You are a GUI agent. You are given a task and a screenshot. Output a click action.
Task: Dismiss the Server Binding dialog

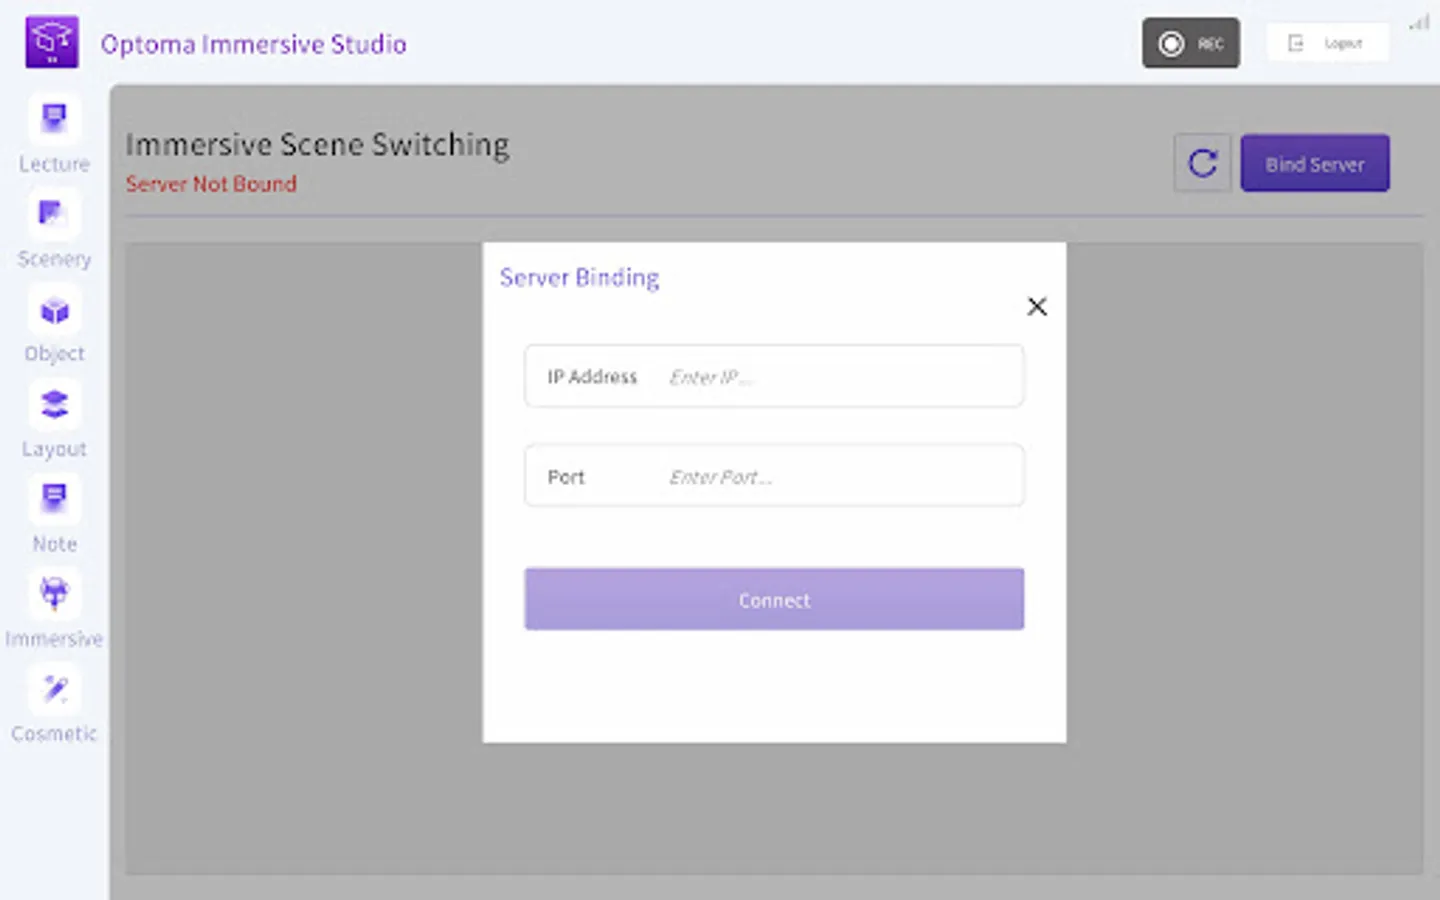(x=1037, y=306)
